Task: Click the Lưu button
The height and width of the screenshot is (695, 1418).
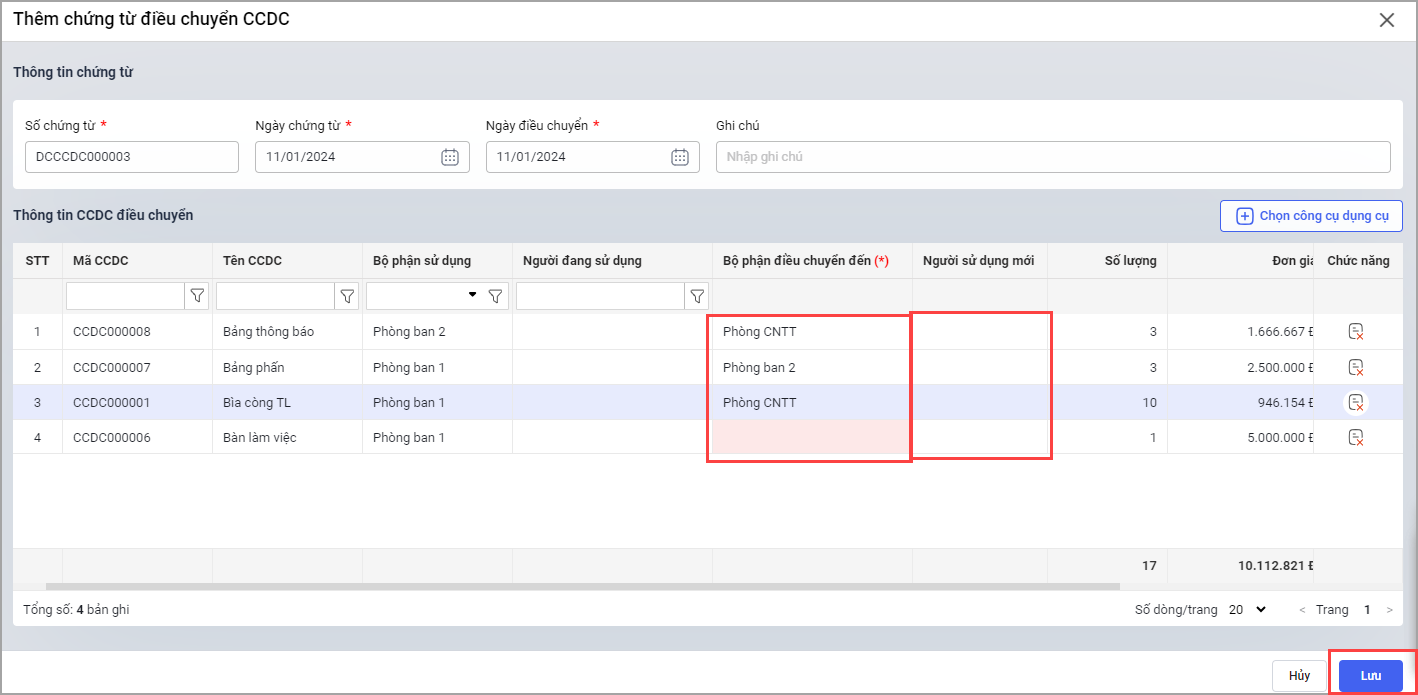Action: coord(1370,676)
